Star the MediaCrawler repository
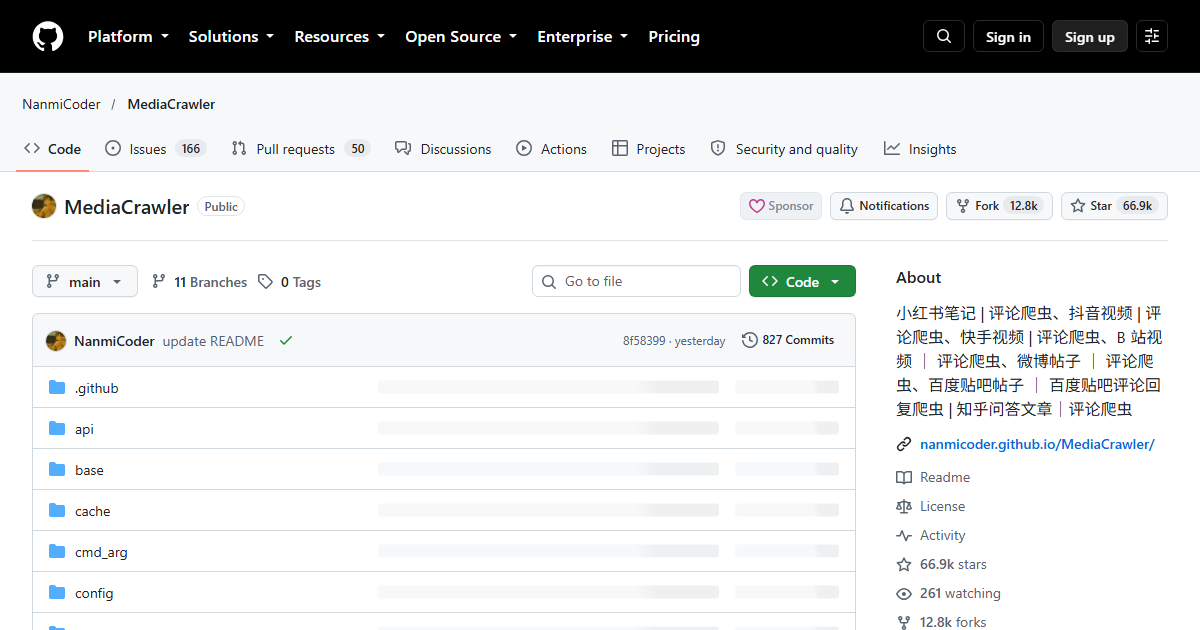 (1114, 206)
